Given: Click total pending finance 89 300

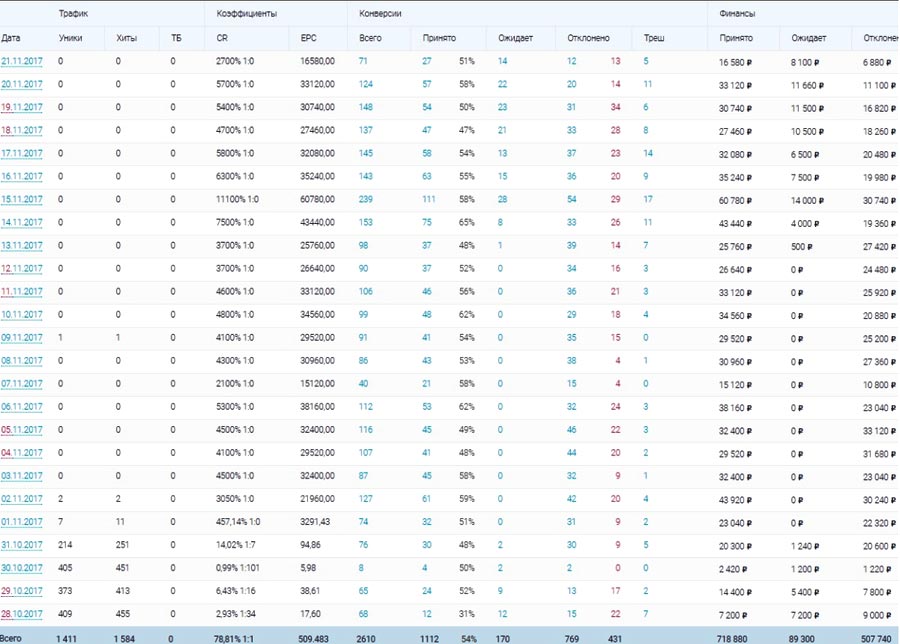Looking at the screenshot, I should coord(802,638).
